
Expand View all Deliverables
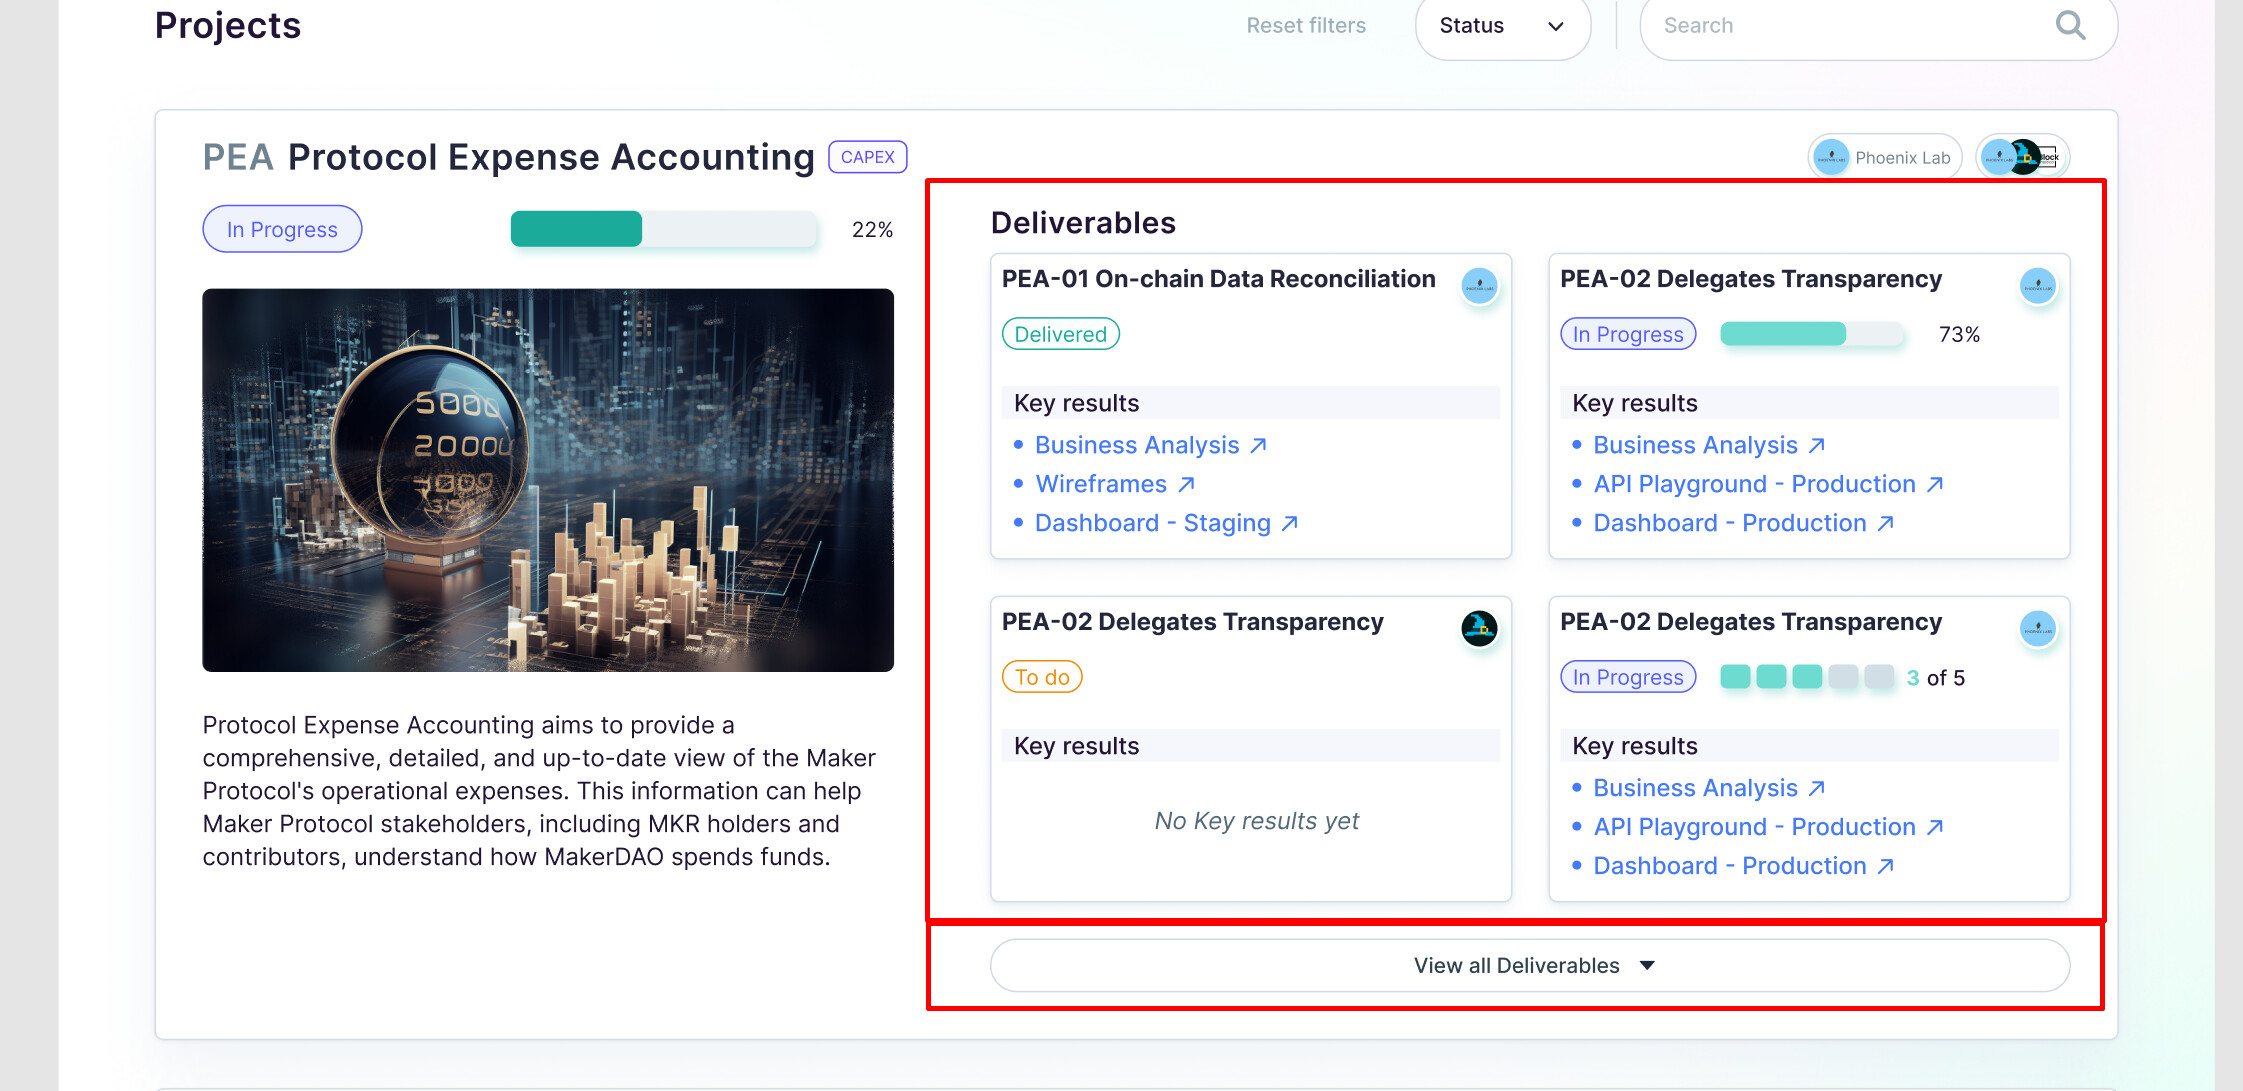point(1529,965)
